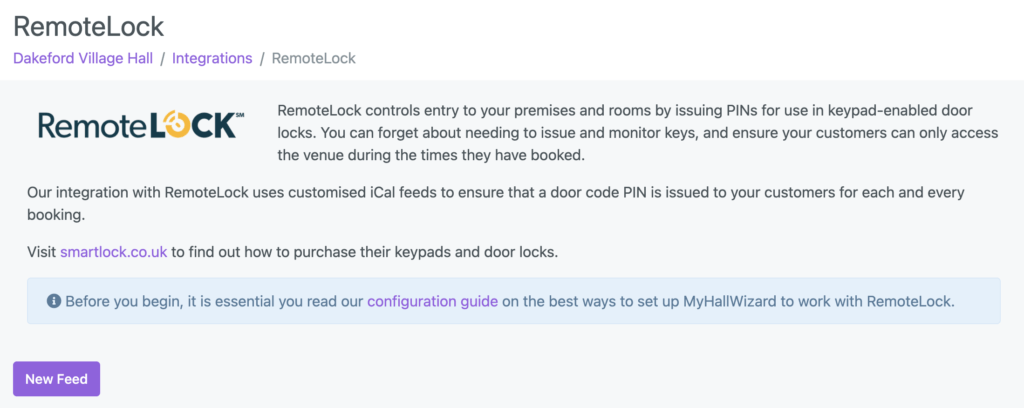This screenshot has height=408, width=1024.
Task: Click the slash separator after Dakeford Village Hall
Action: pyautogui.click(x=163, y=58)
